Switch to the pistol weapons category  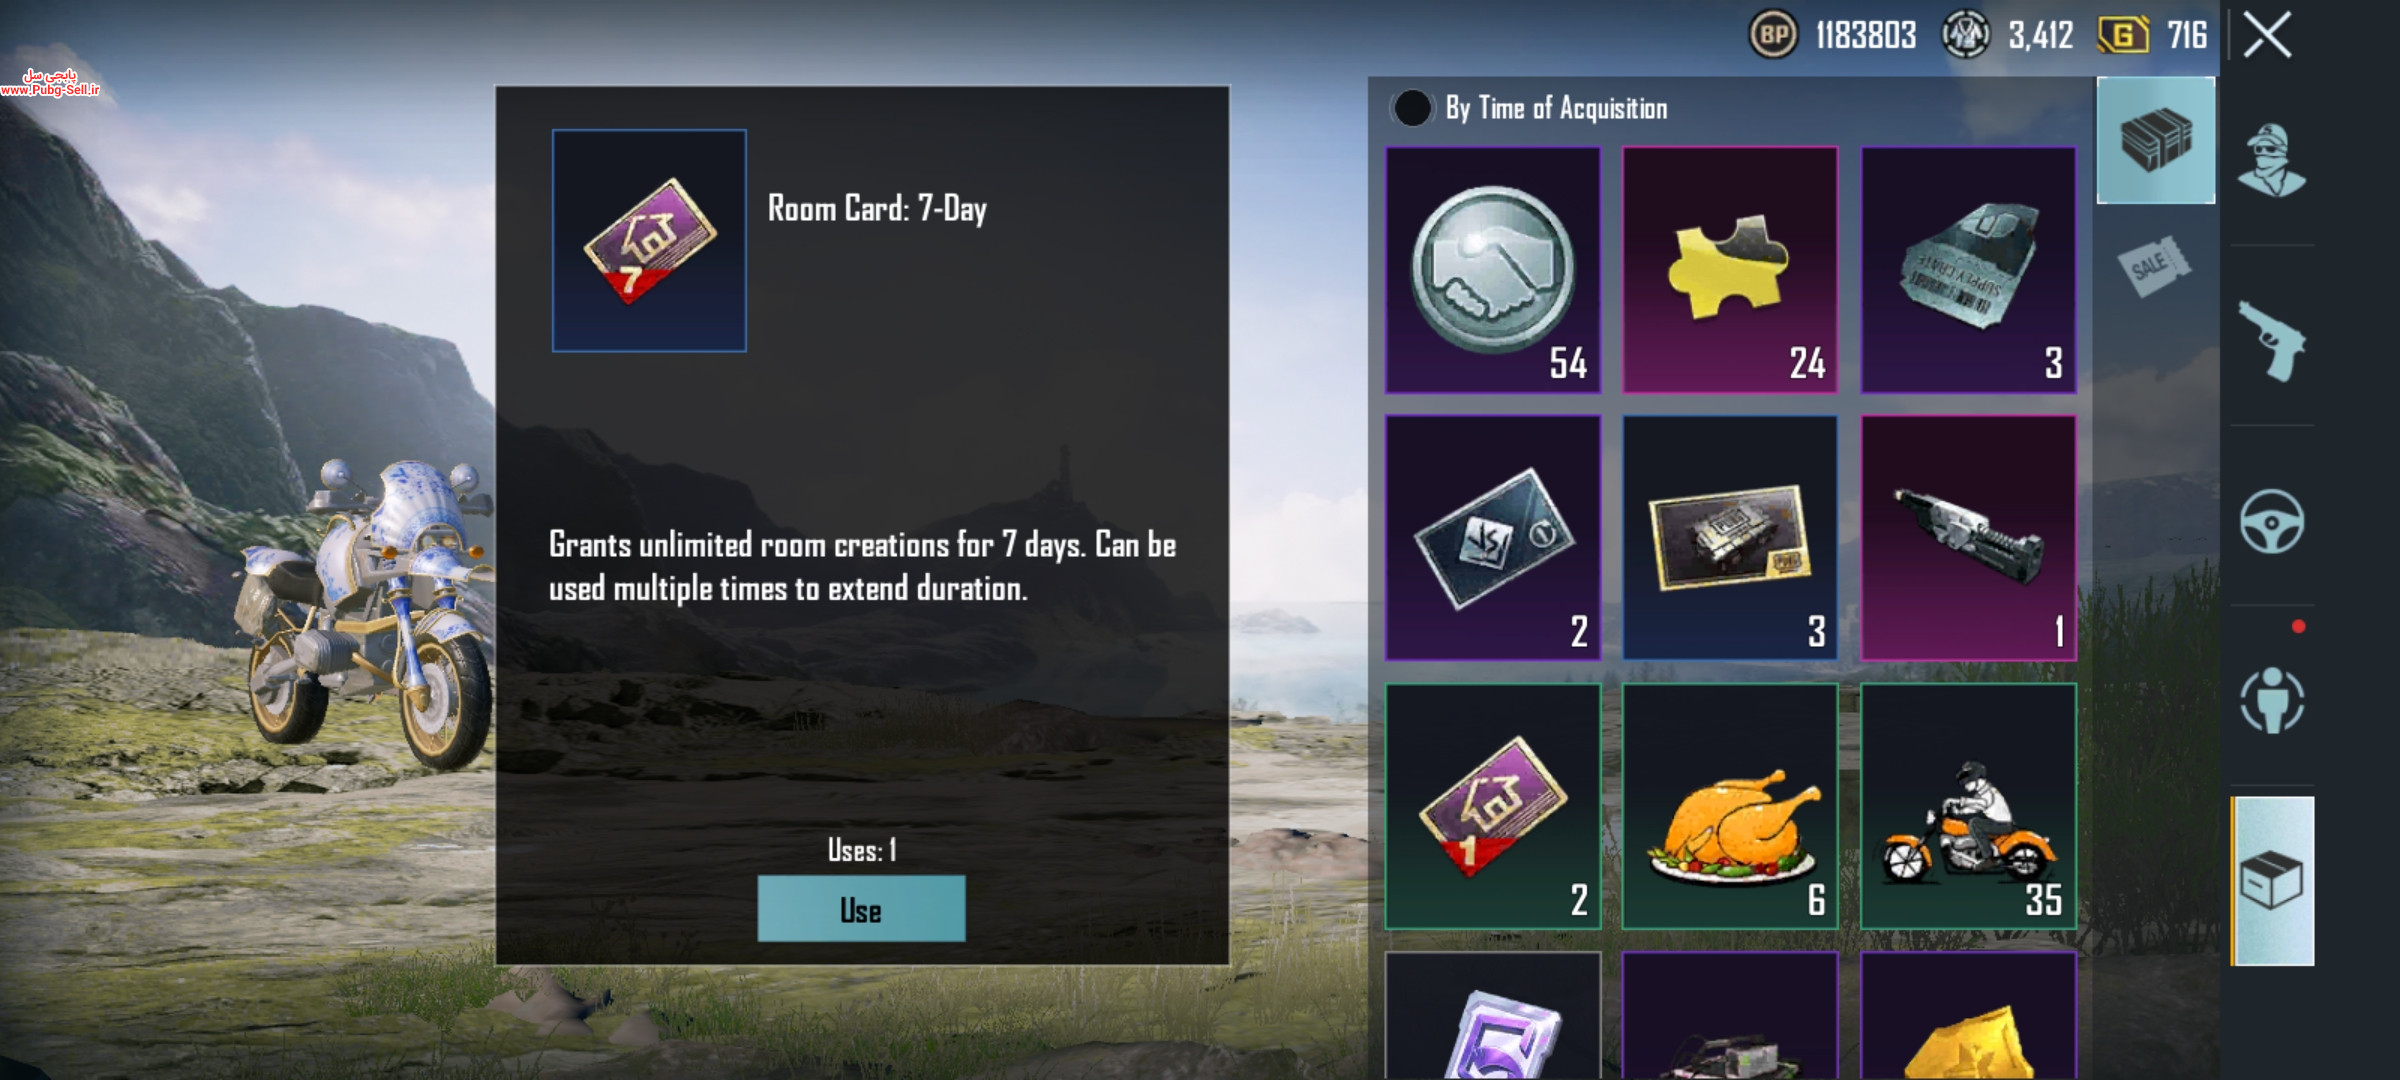[x=2271, y=340]
